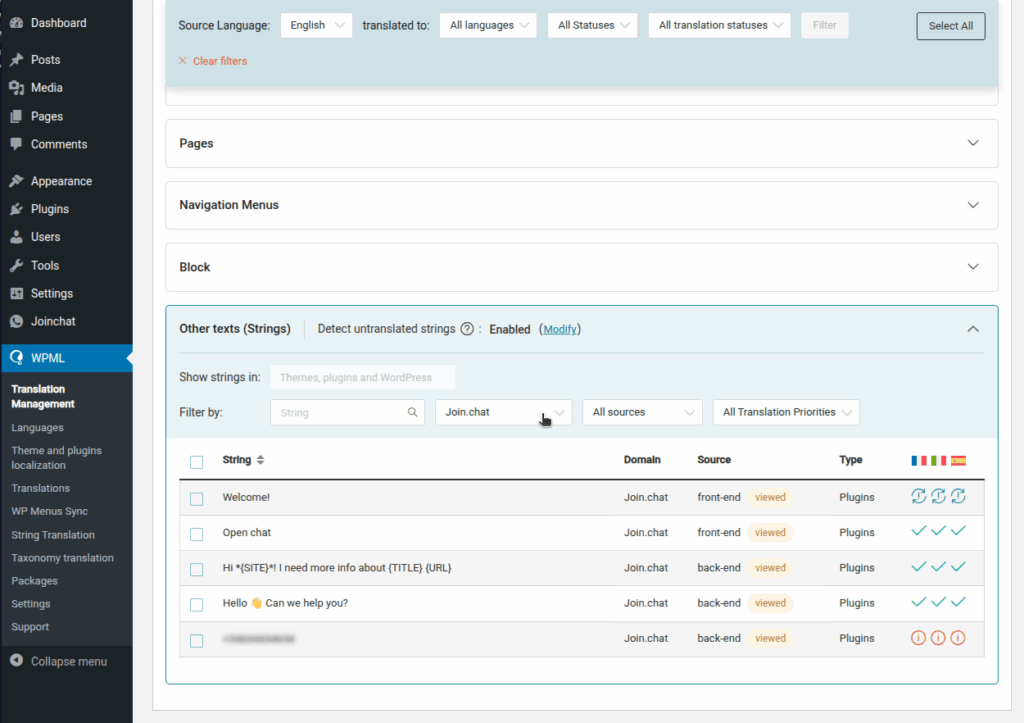Click the Modify link

click(560, 329)
